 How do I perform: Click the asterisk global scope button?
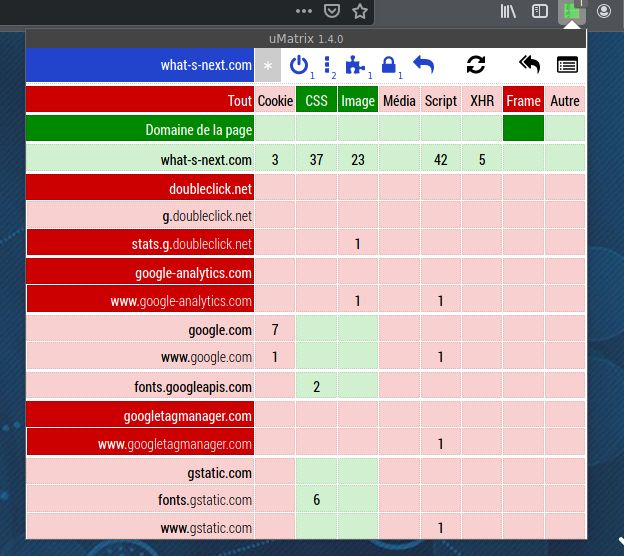point(267,66)
